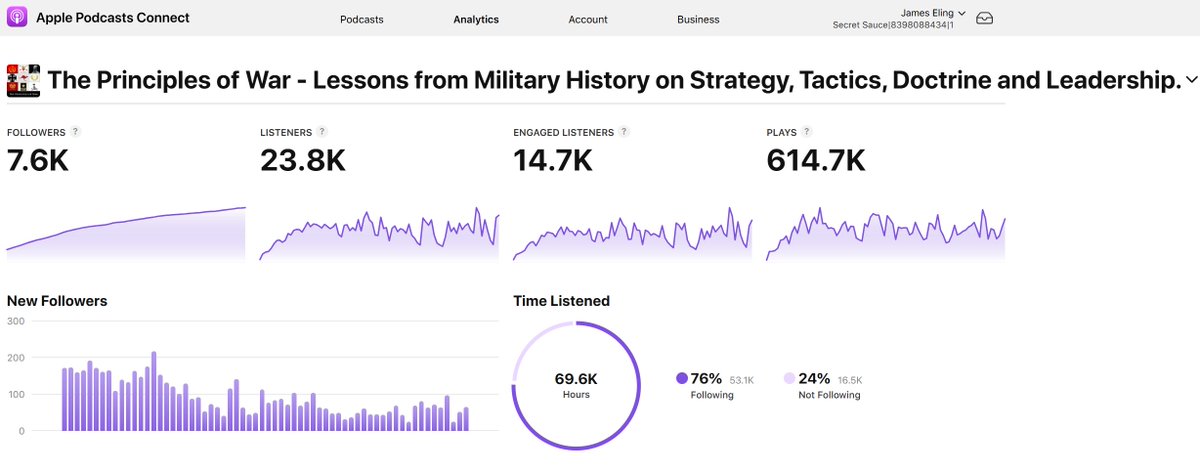Click the dark purple Following legend swatch
The width and height of the screenshot is (1200, 471).
click(682, 378)
